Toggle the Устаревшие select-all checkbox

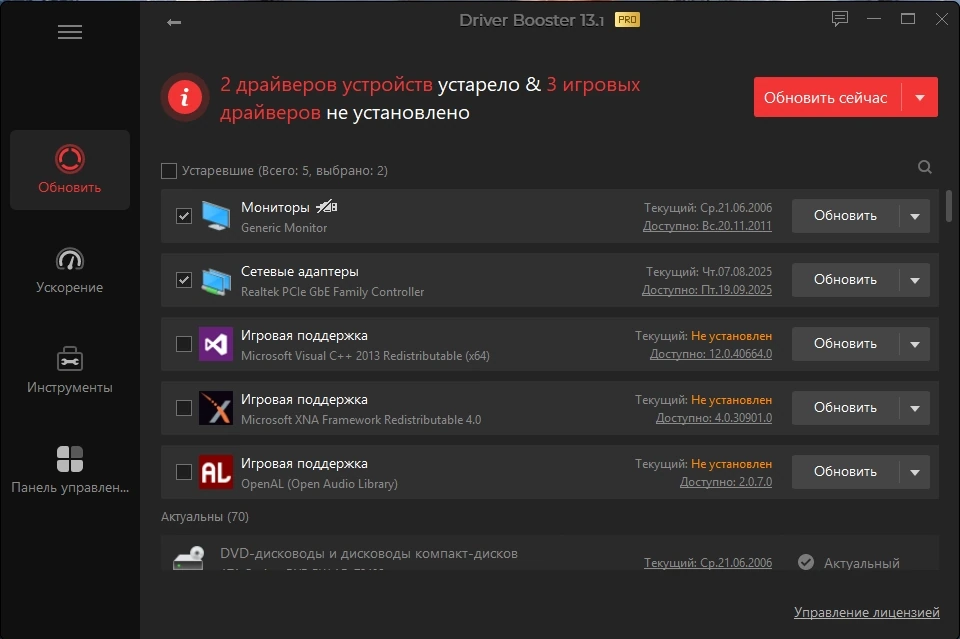[x=168, y=171]
